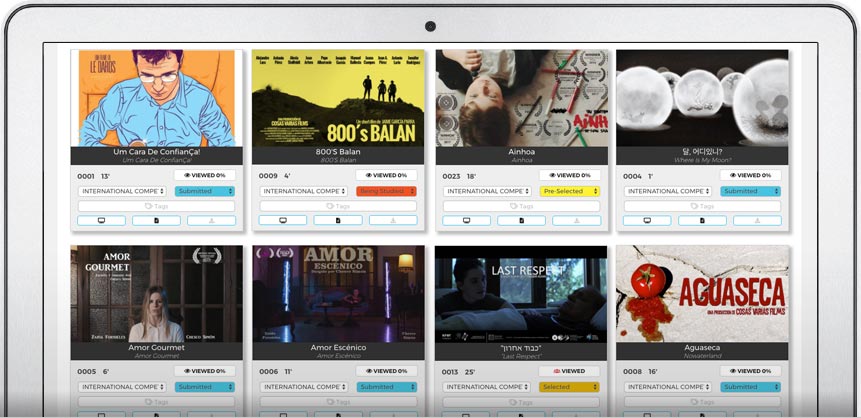Click the document icon for Um Cara De Confiança

pyautogui.click(x=156, y=220)
